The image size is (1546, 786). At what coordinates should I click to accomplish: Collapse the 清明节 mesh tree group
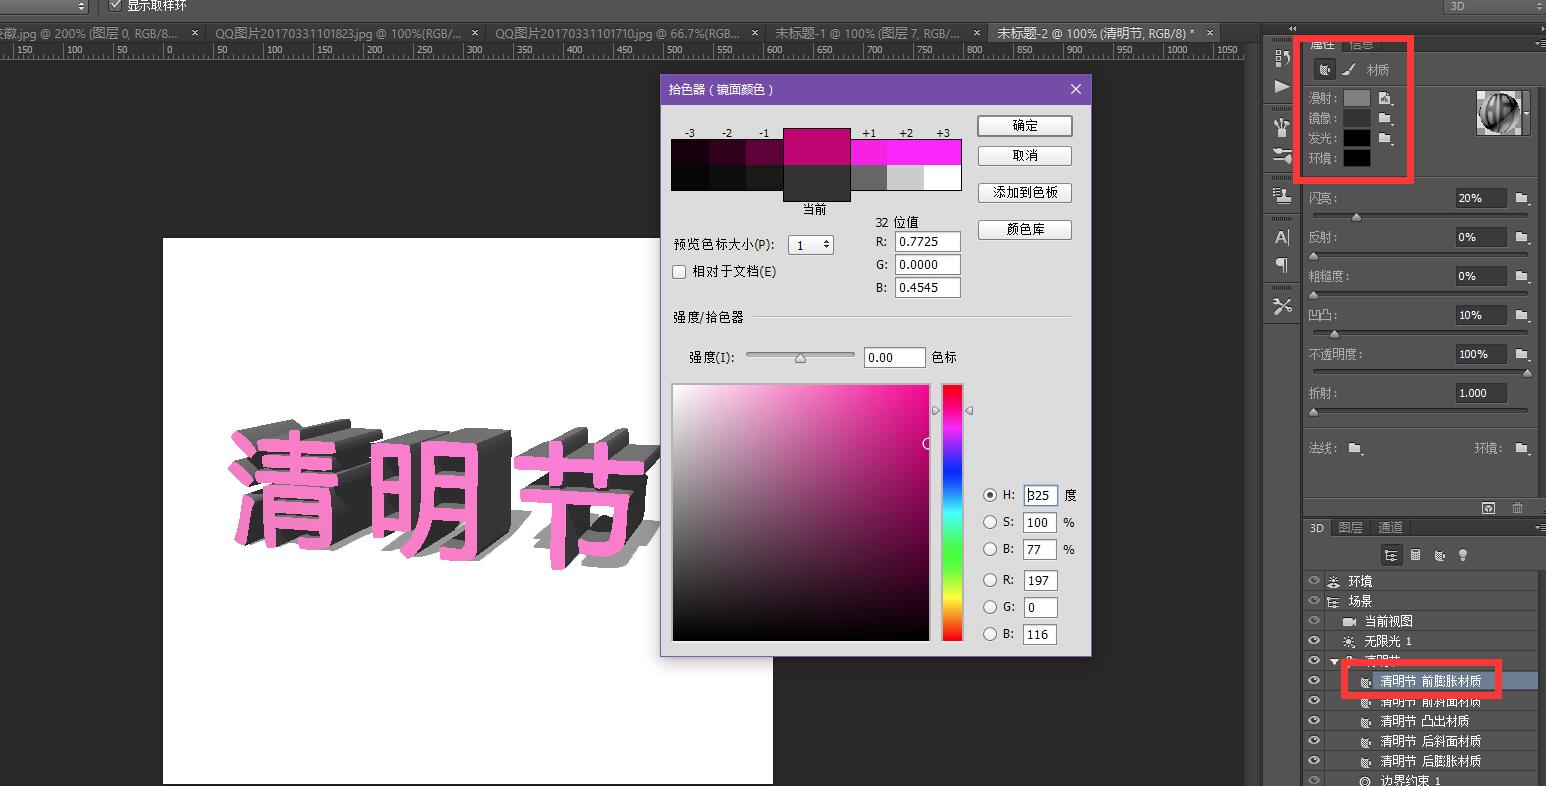pos(1334,662)
